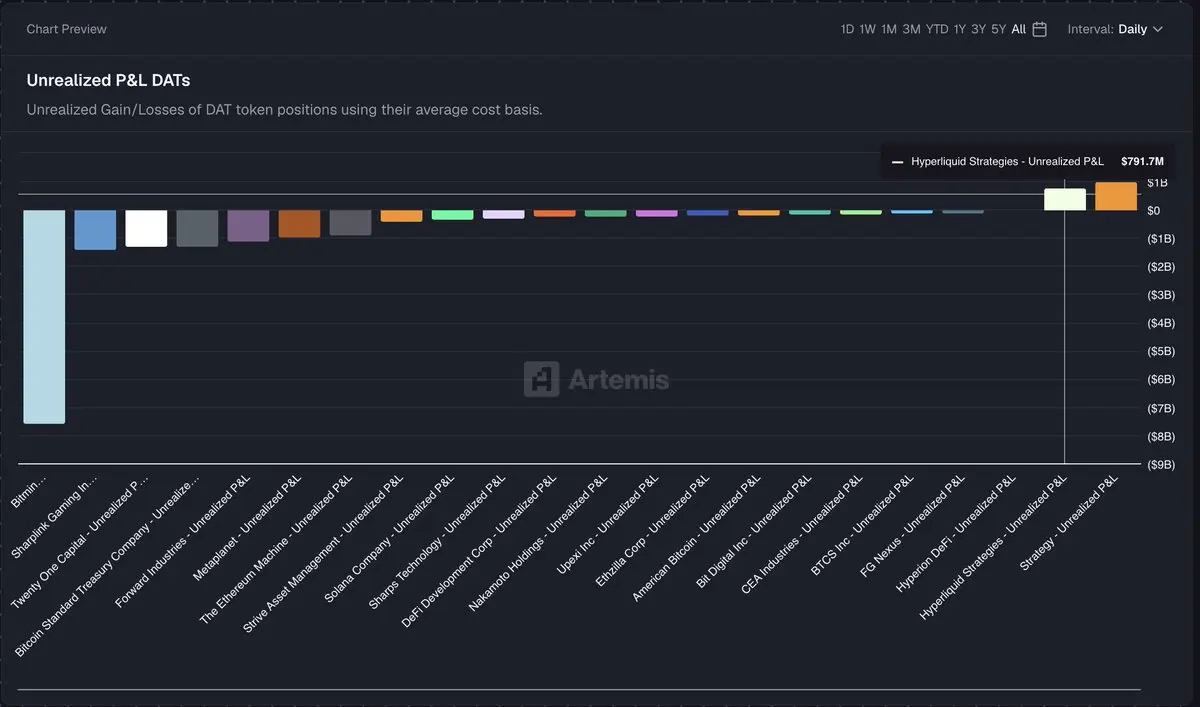The width and height of the screenshot is (1200, 707).
Task: Click the Bitcoin Standard Treasury gray bar
Action: click(x=197, y=228)
